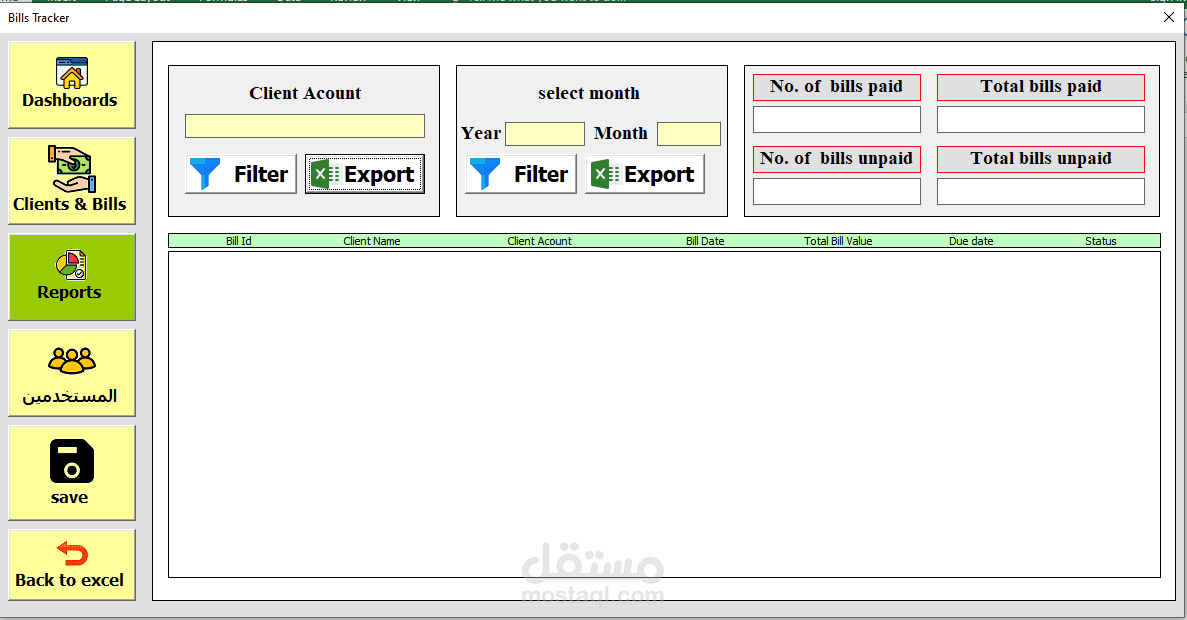Click the Total bills paid label
This screenshot has height=620, width=1187.
coord(1041,87)
